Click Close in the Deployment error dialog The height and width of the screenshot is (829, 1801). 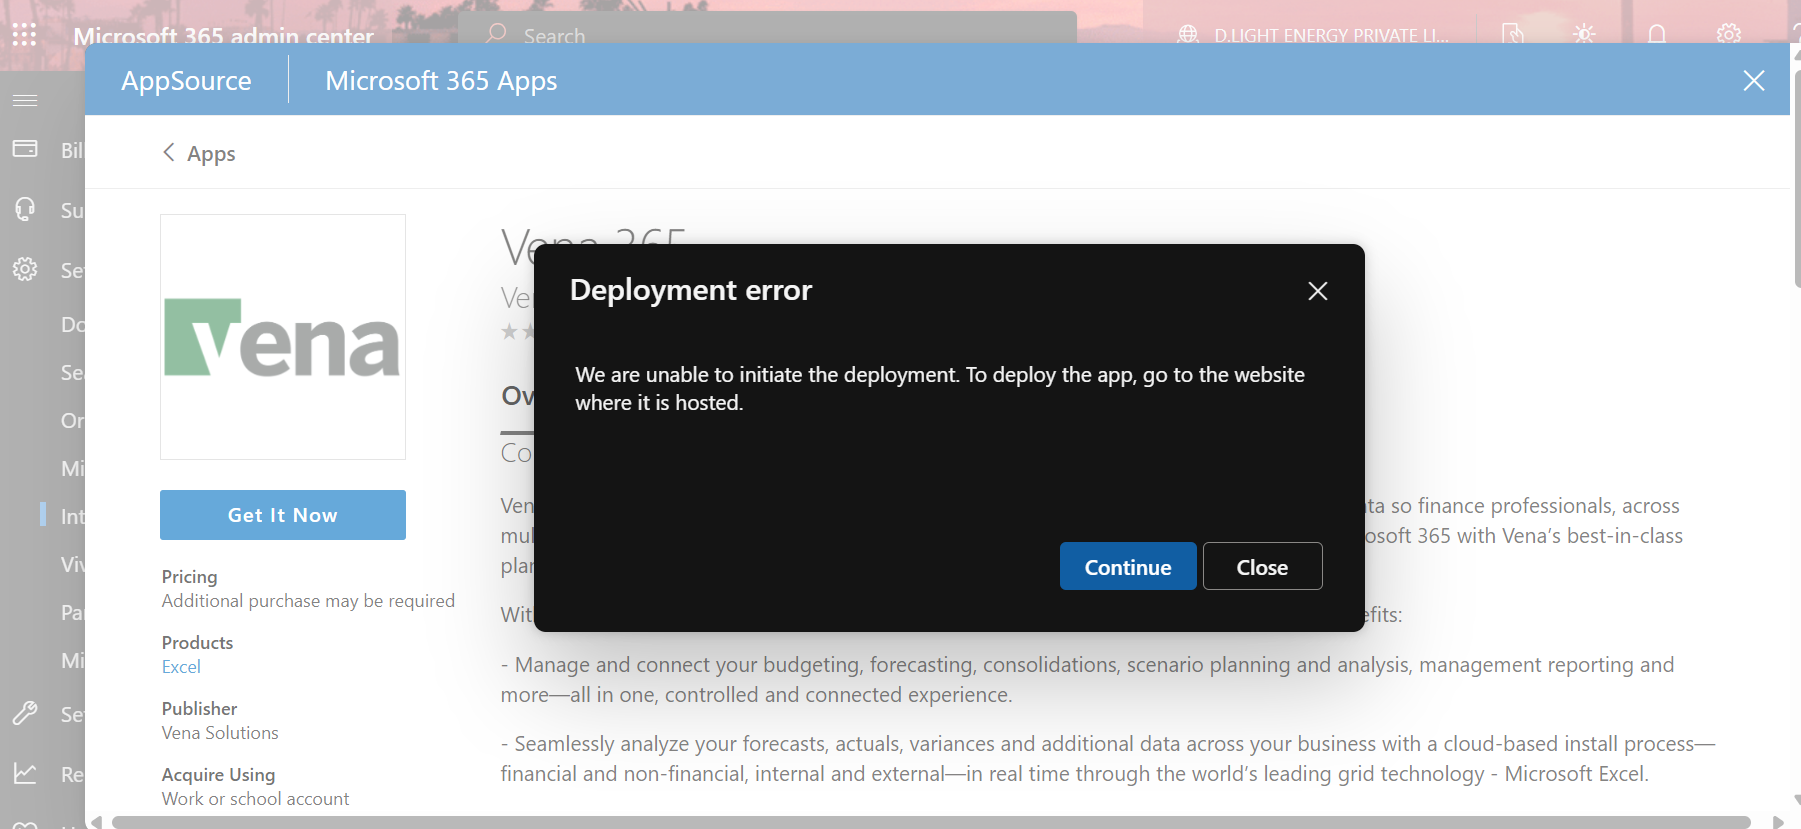pyautogui.click(x=1262, y=566)
